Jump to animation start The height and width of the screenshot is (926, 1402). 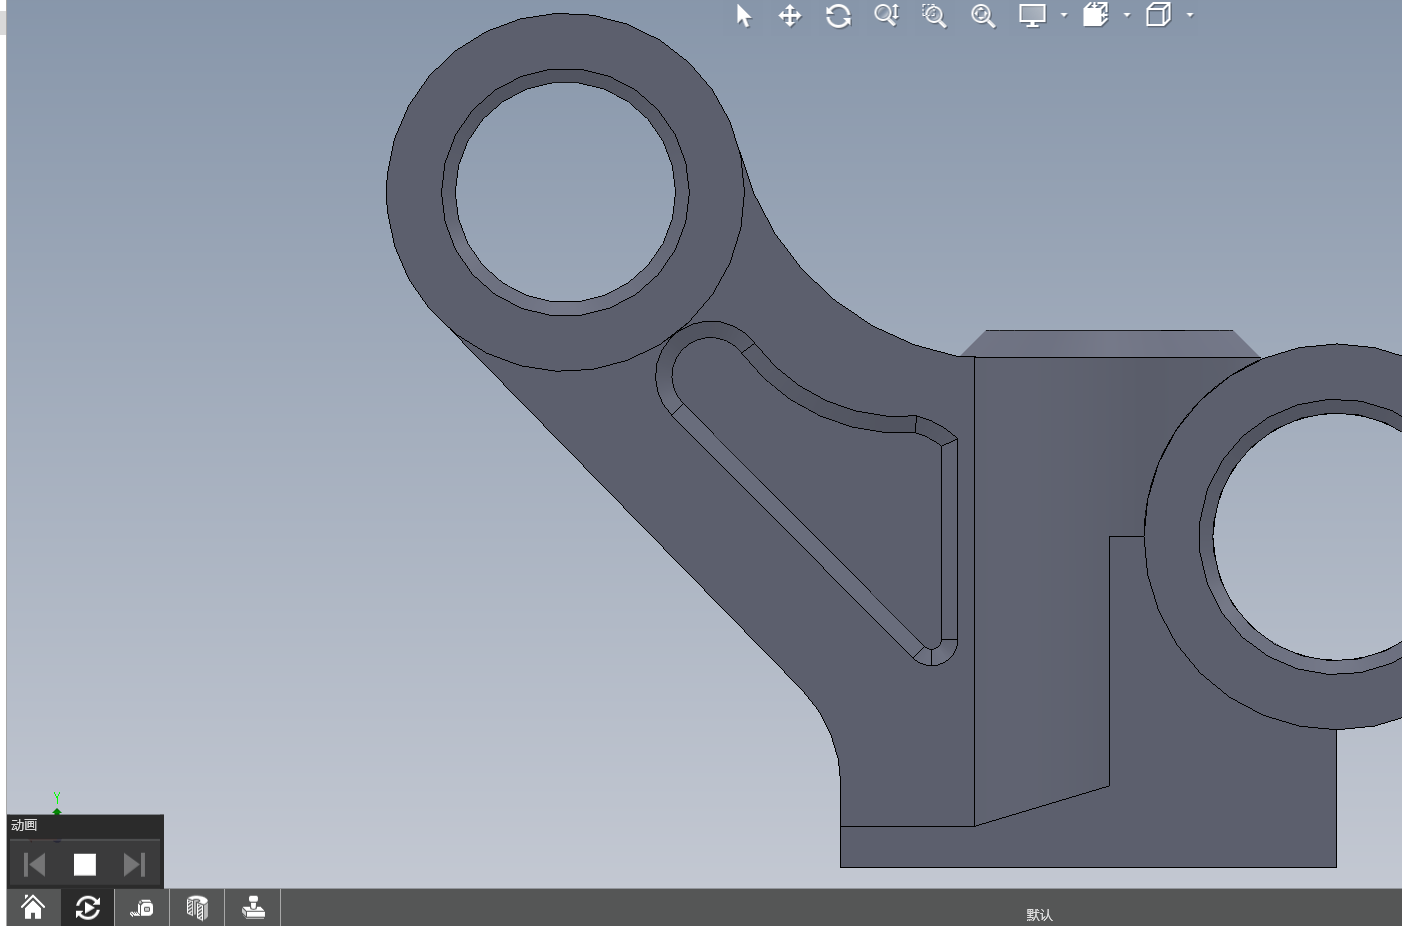coord(34,864)
